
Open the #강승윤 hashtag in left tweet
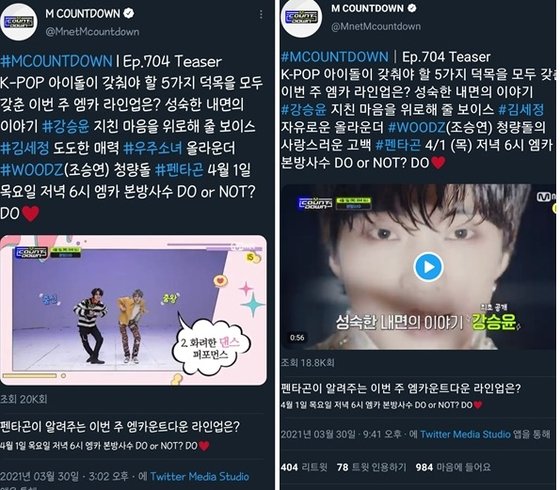66,126
